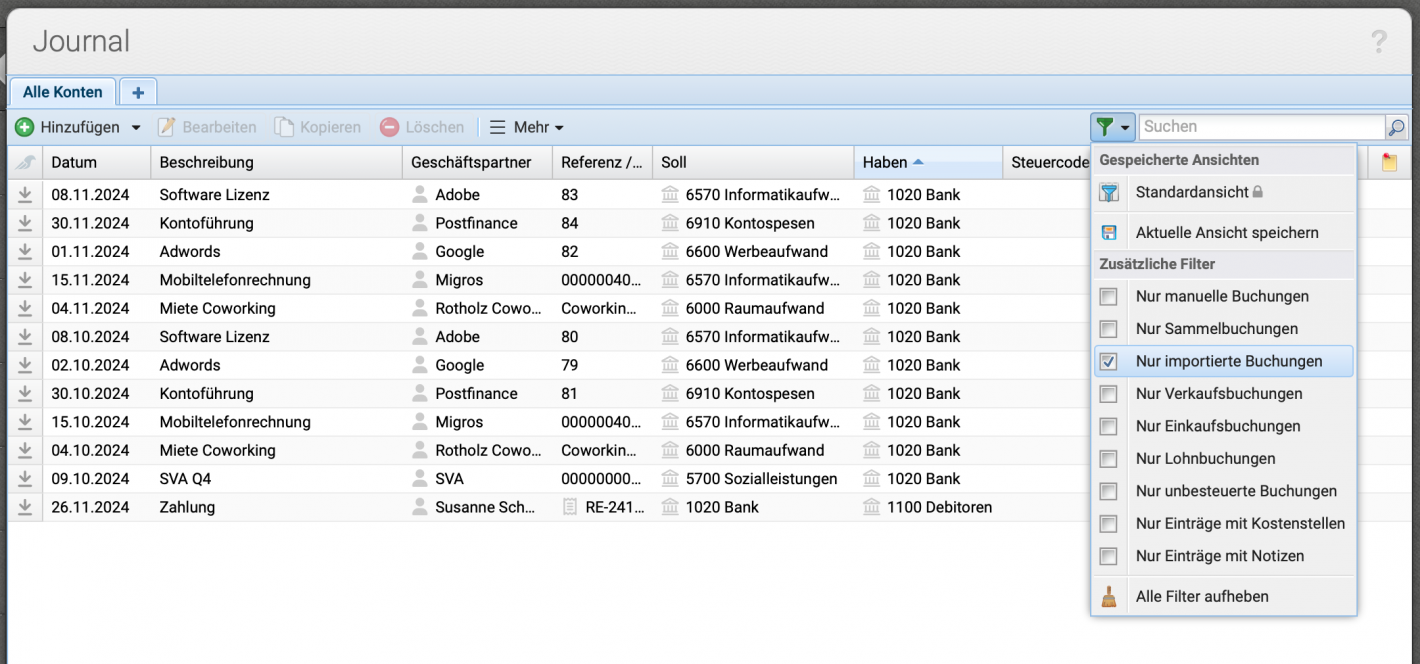Click reference 79 for Adwords
1420x664 pixels.
point(570,365)
